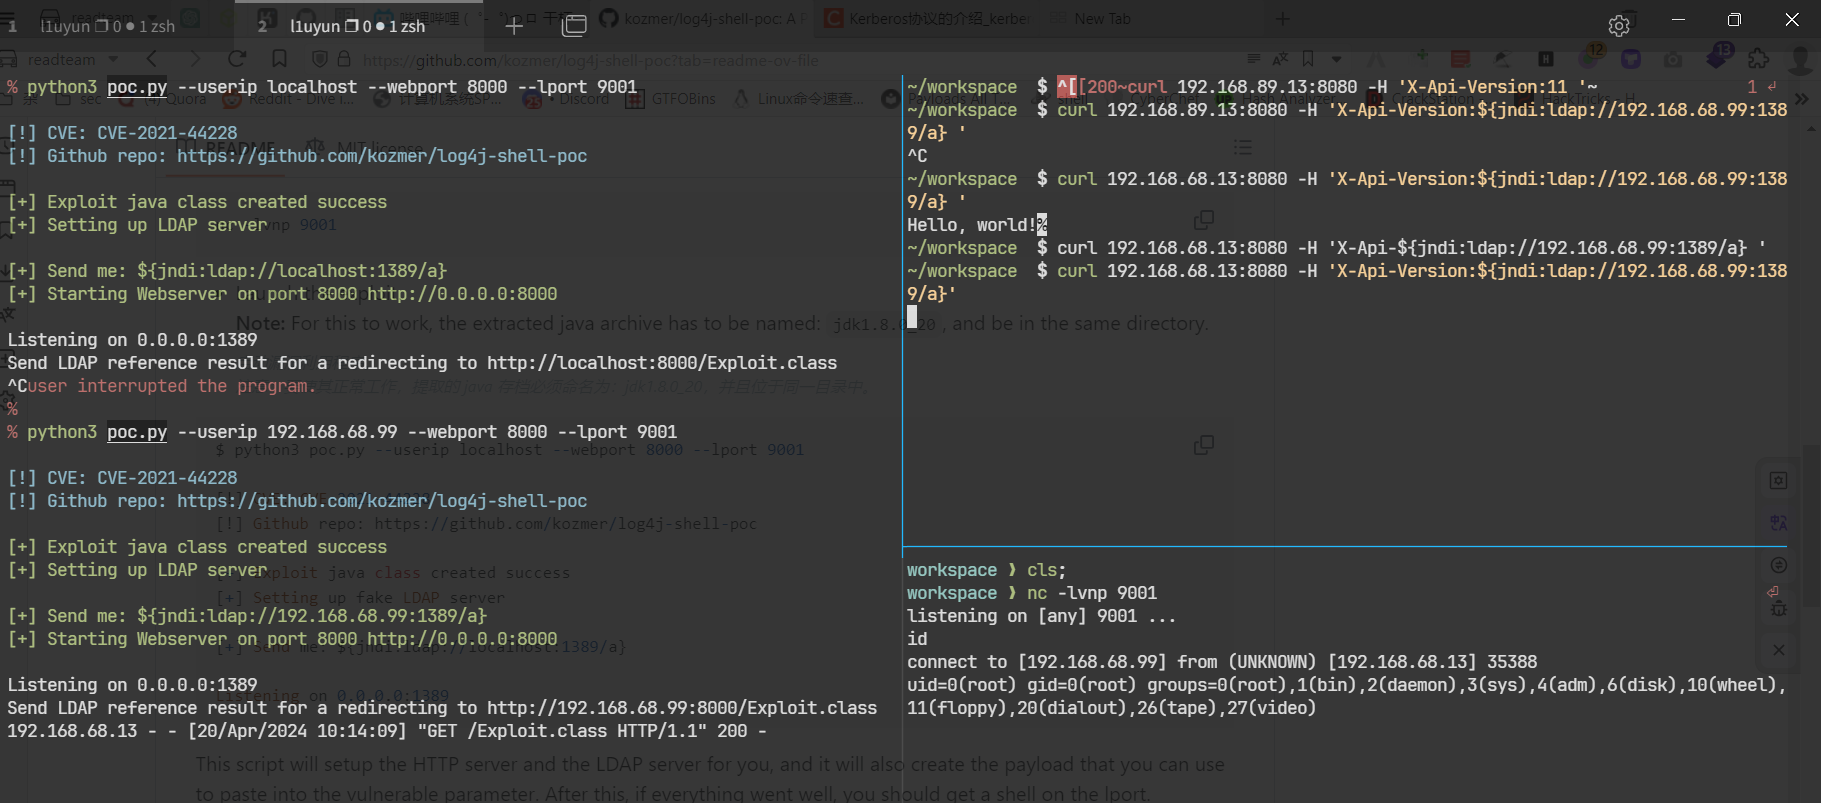Open the sec bookmarks folder
This screenshot has height=803, width=1821.
tap(80, 99)
